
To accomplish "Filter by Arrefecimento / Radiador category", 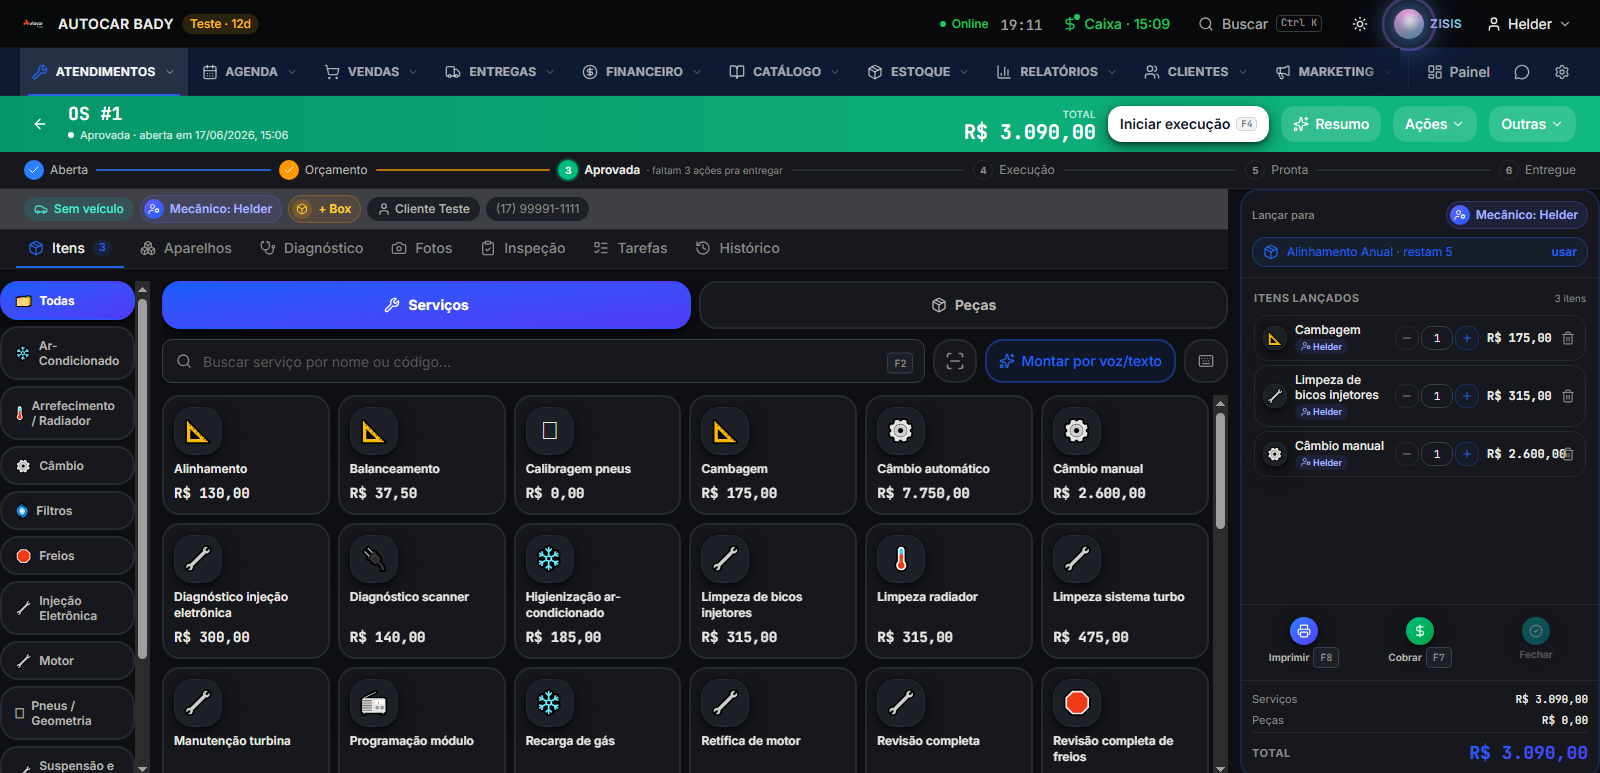I will tap(68, 413).
